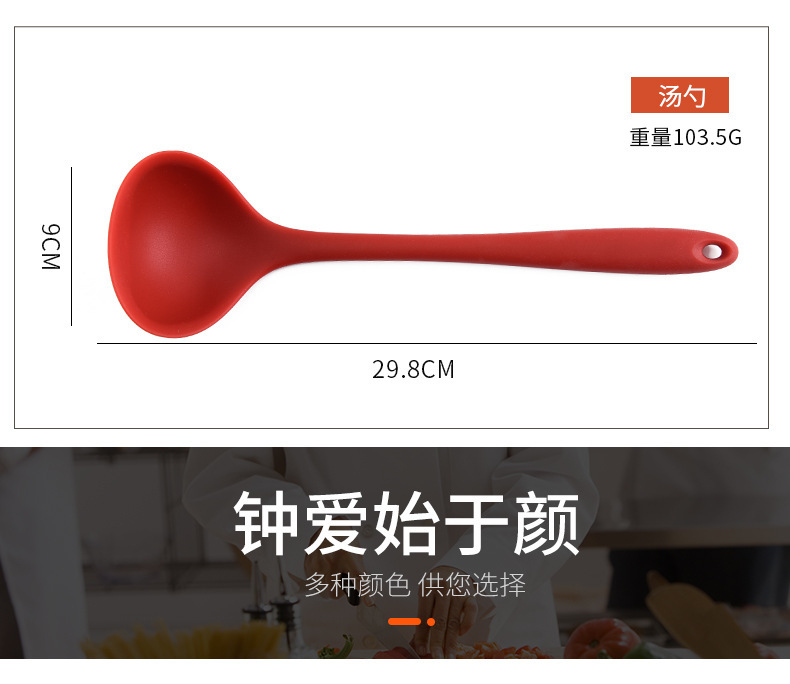Viewport: 790px width, 684px height.
Task: Click the 29.8CM length label
Action: [x=413, y=370]
